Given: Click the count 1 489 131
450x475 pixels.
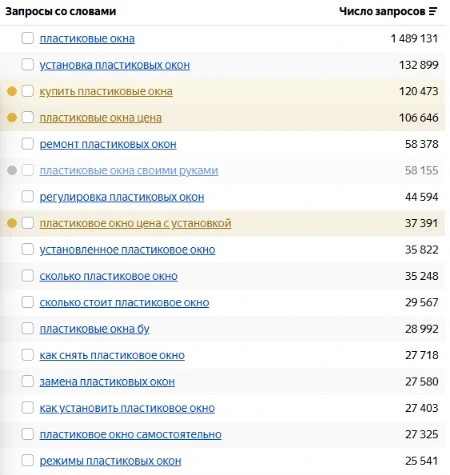Looking at the screenshot, I should click(414, 39).
